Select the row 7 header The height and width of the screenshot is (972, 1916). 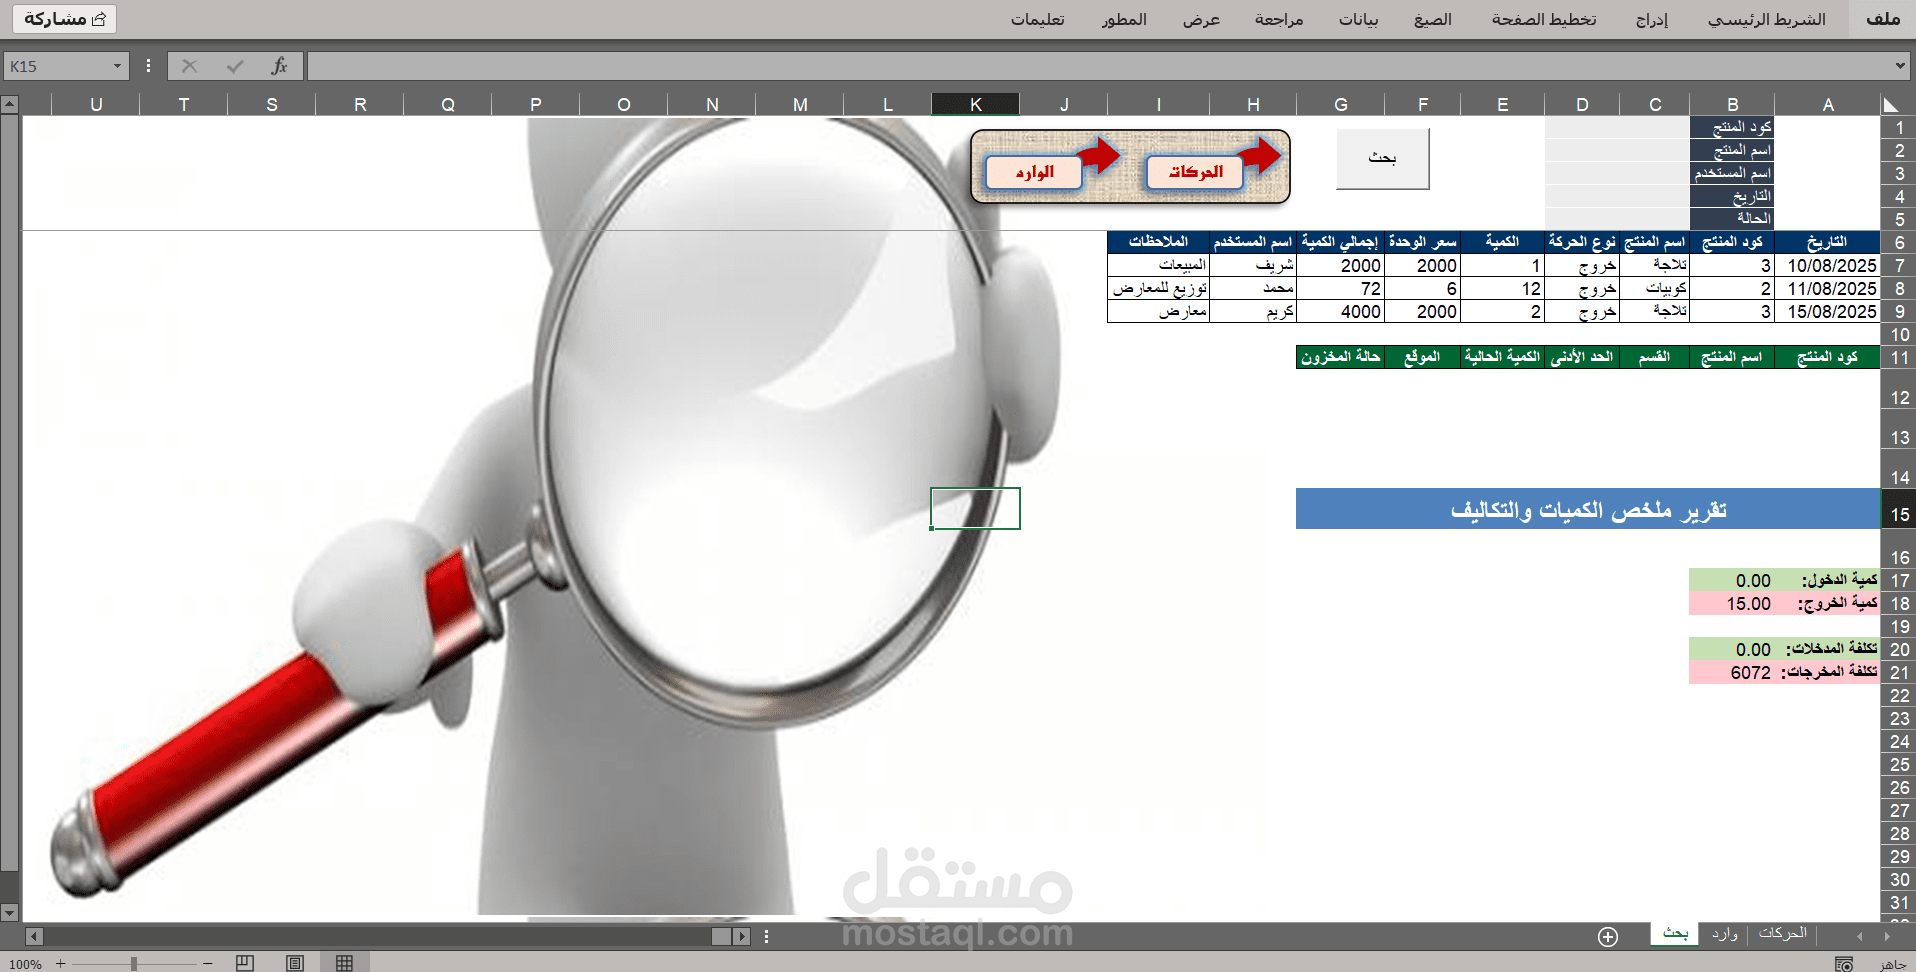(1899, 266)
